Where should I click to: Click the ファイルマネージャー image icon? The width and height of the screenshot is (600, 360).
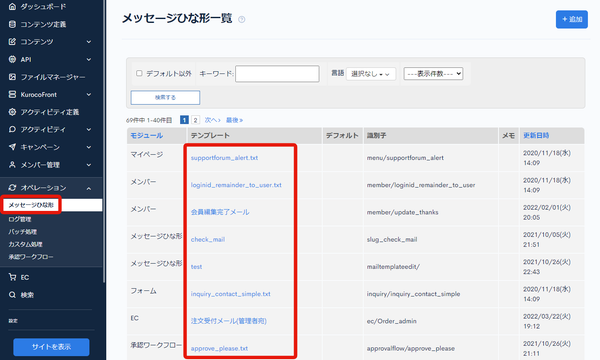12,77
